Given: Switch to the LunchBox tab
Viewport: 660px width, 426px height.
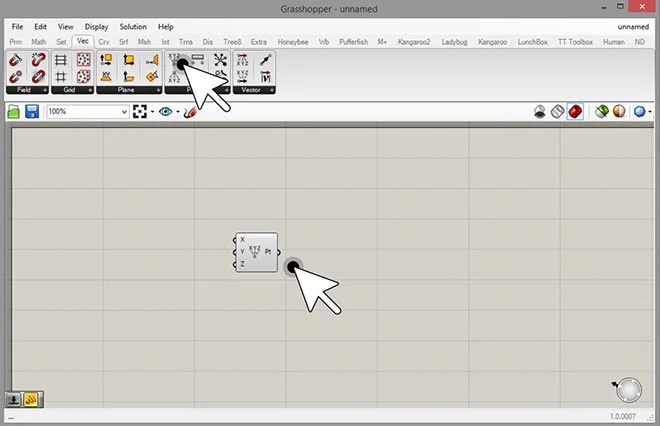Looking at the screenshot, I should tap(532, 42).
